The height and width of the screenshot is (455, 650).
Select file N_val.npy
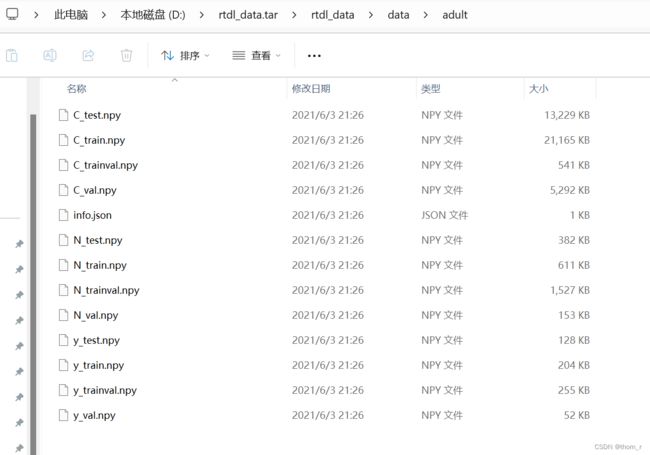(96, 315)
